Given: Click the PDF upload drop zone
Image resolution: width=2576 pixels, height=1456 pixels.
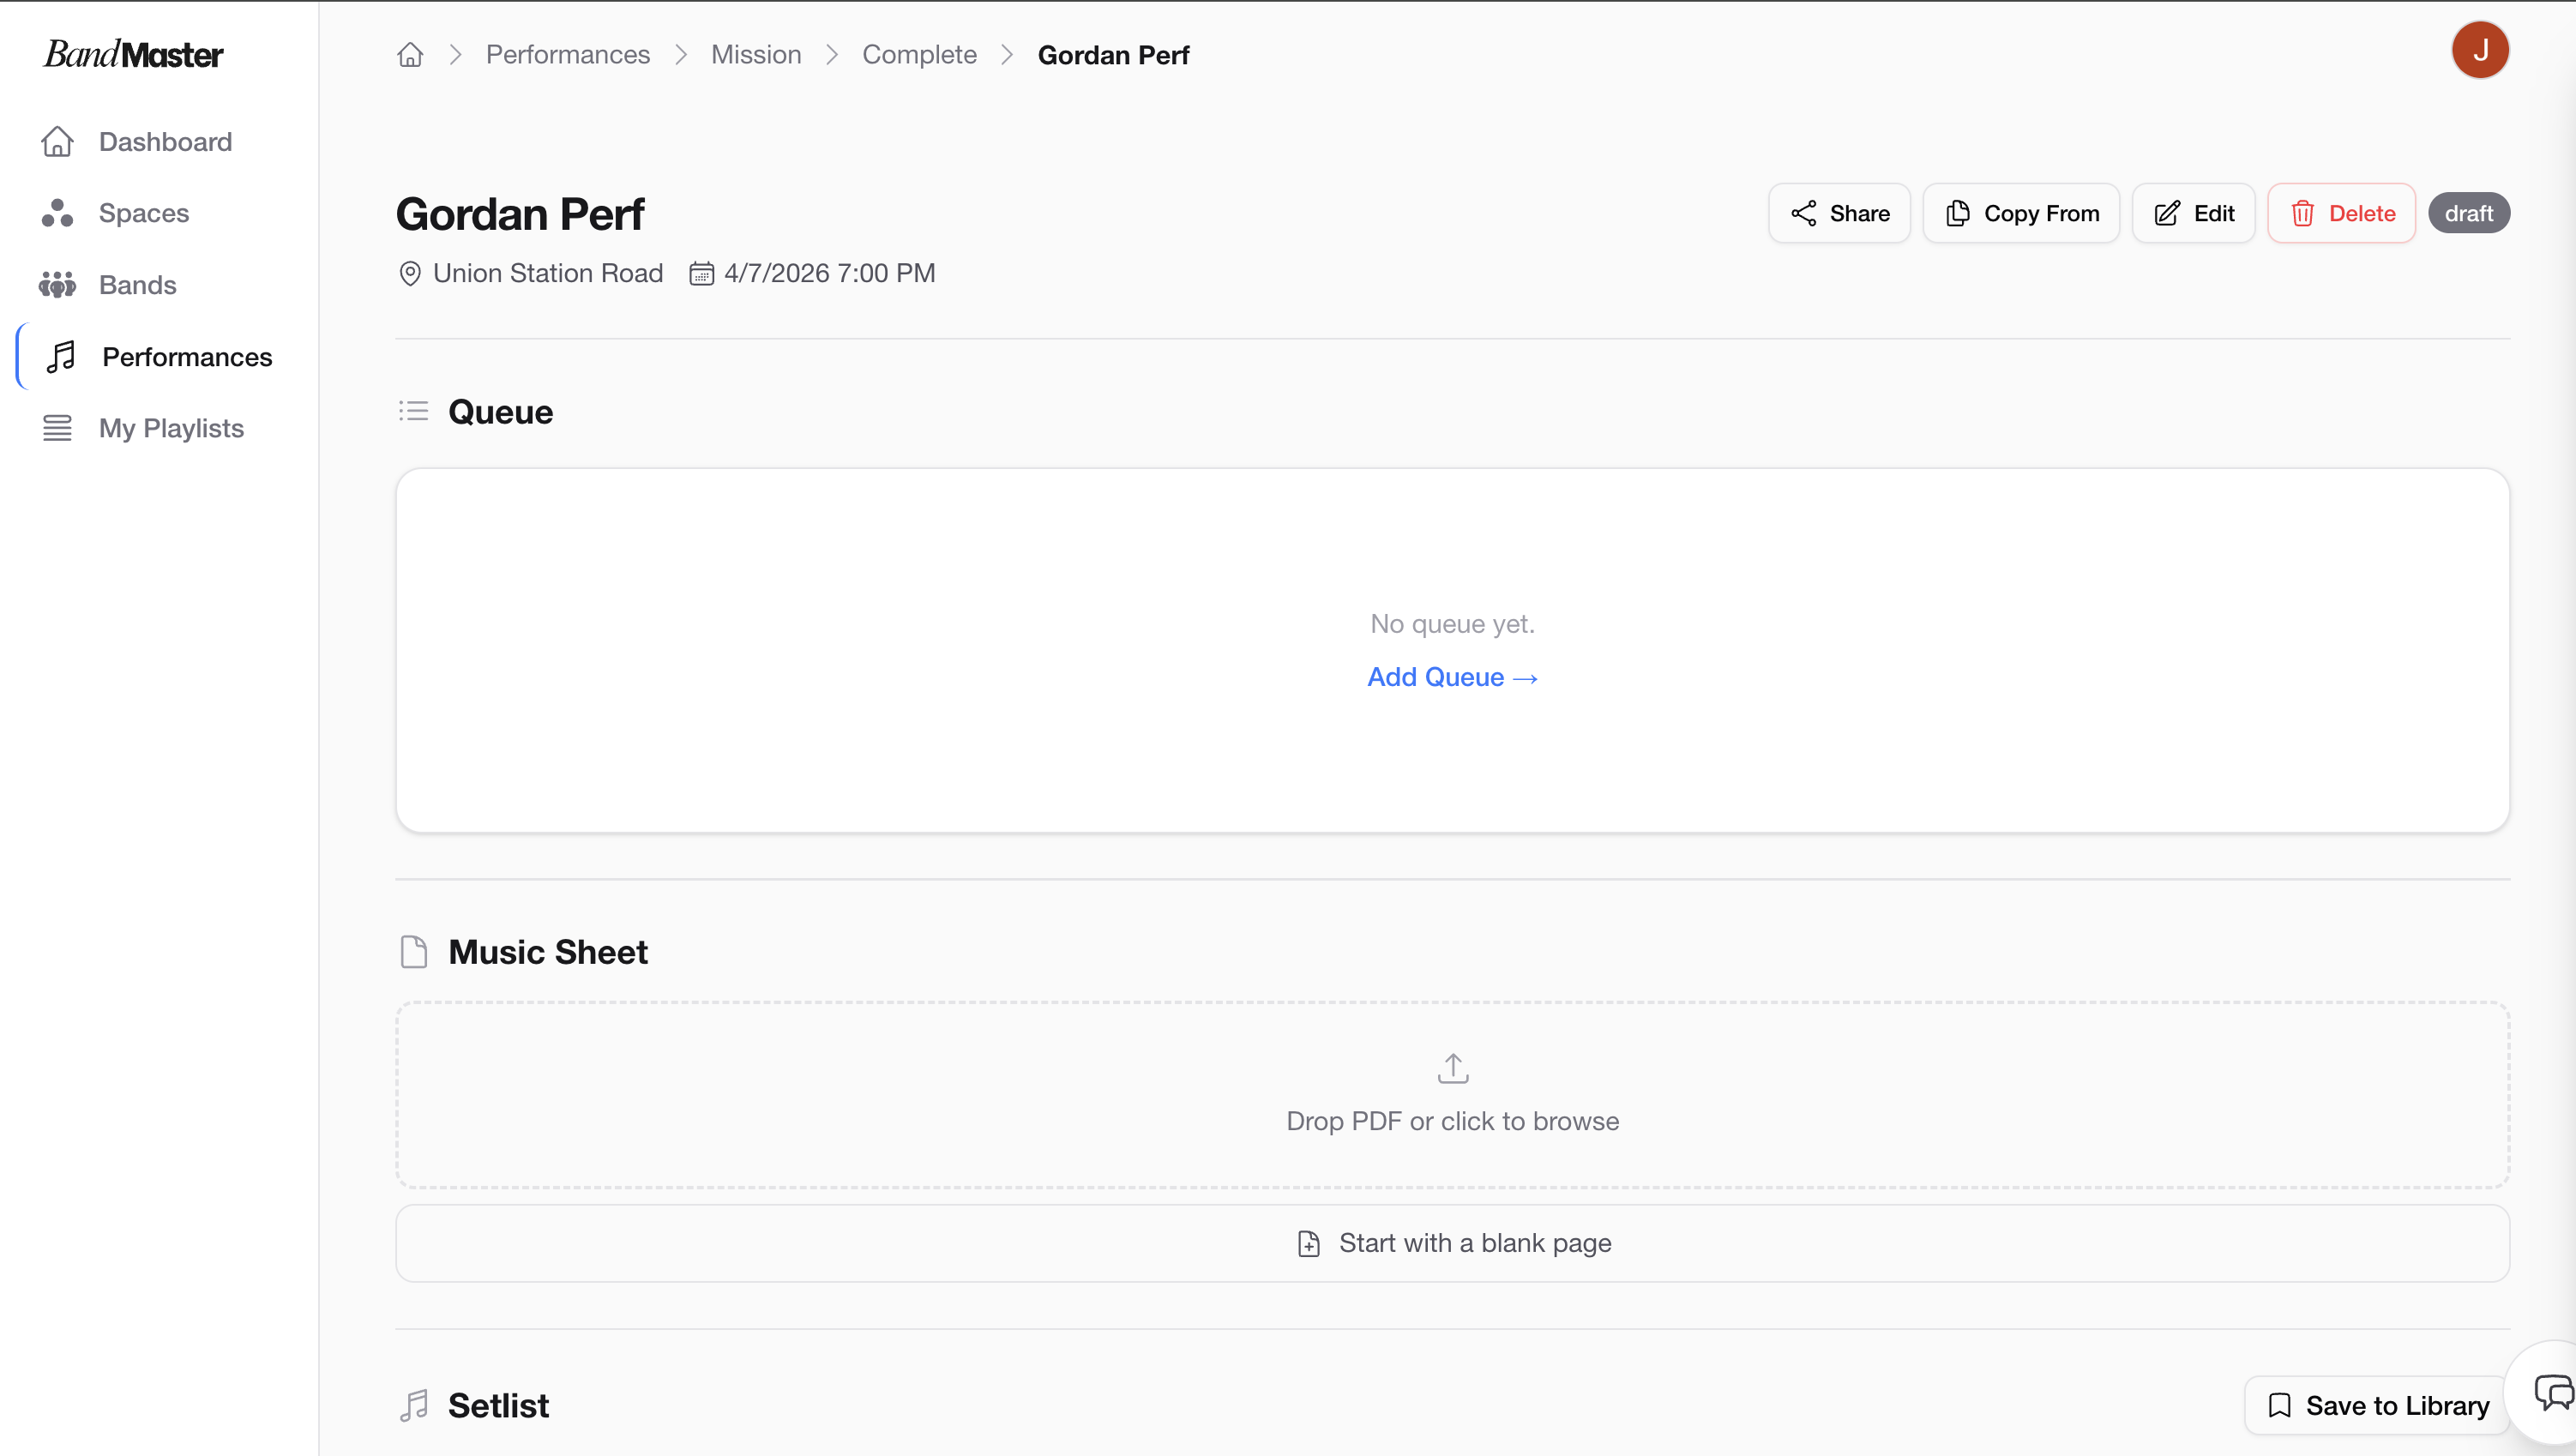Looking at the screenshot, I should point(1452,1094).
